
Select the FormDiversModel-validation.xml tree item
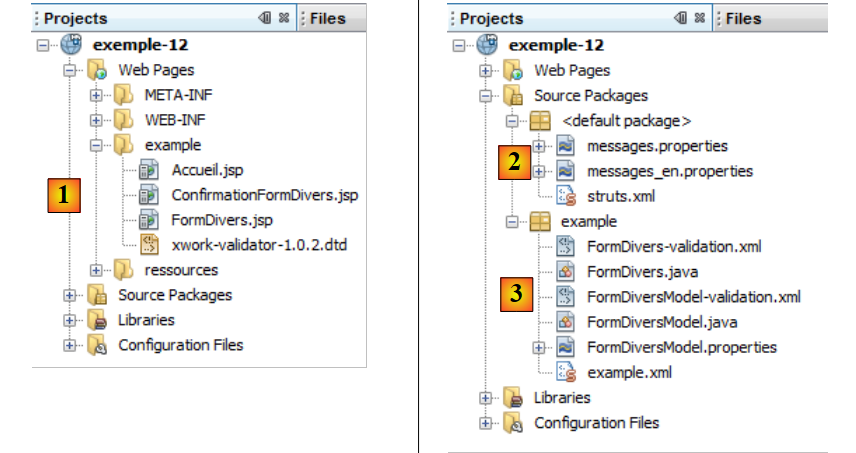click(693, 296)
